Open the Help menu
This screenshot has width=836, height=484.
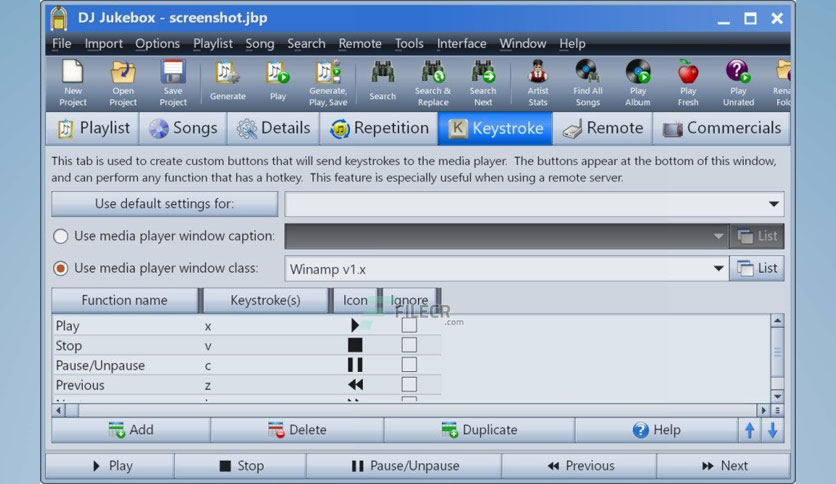click(x=572, y=44)
